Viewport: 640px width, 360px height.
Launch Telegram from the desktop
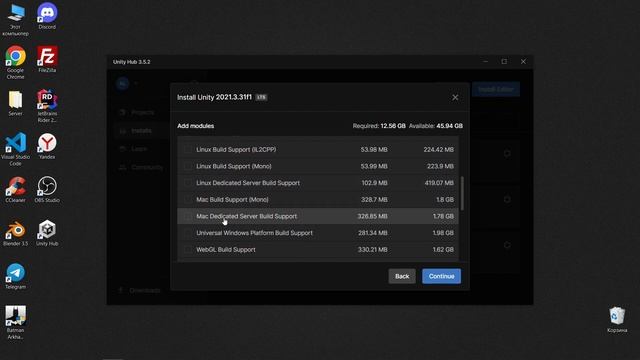coord(16,276)
